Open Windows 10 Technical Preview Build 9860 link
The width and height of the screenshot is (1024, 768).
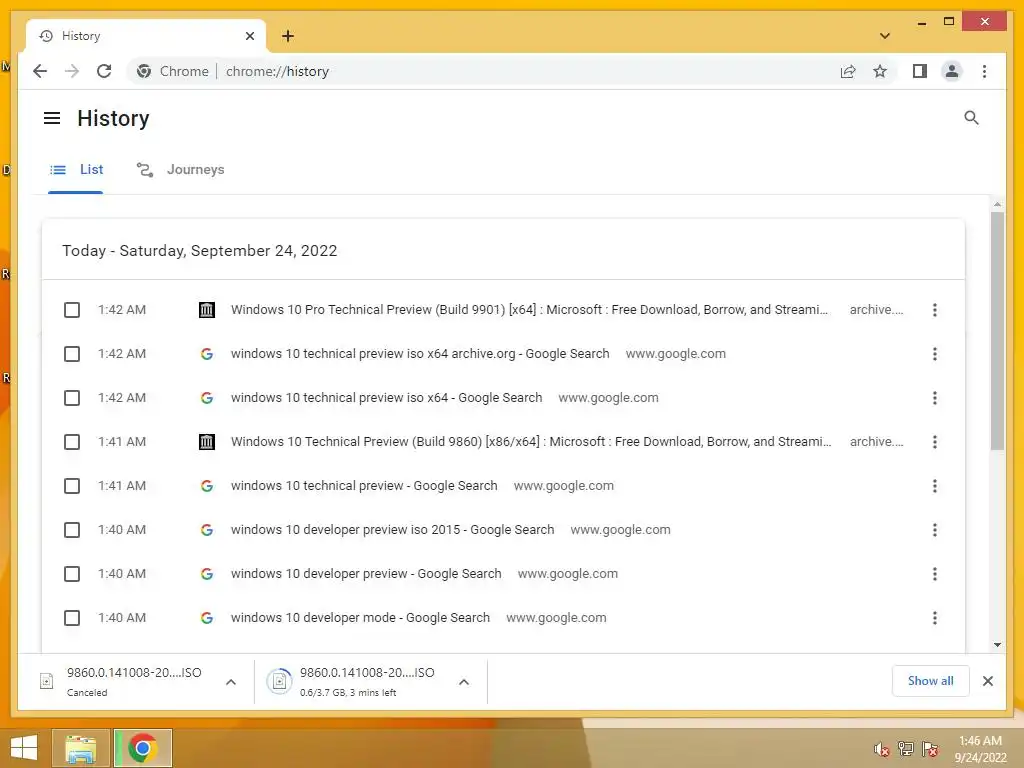click(x=531, y=442)
